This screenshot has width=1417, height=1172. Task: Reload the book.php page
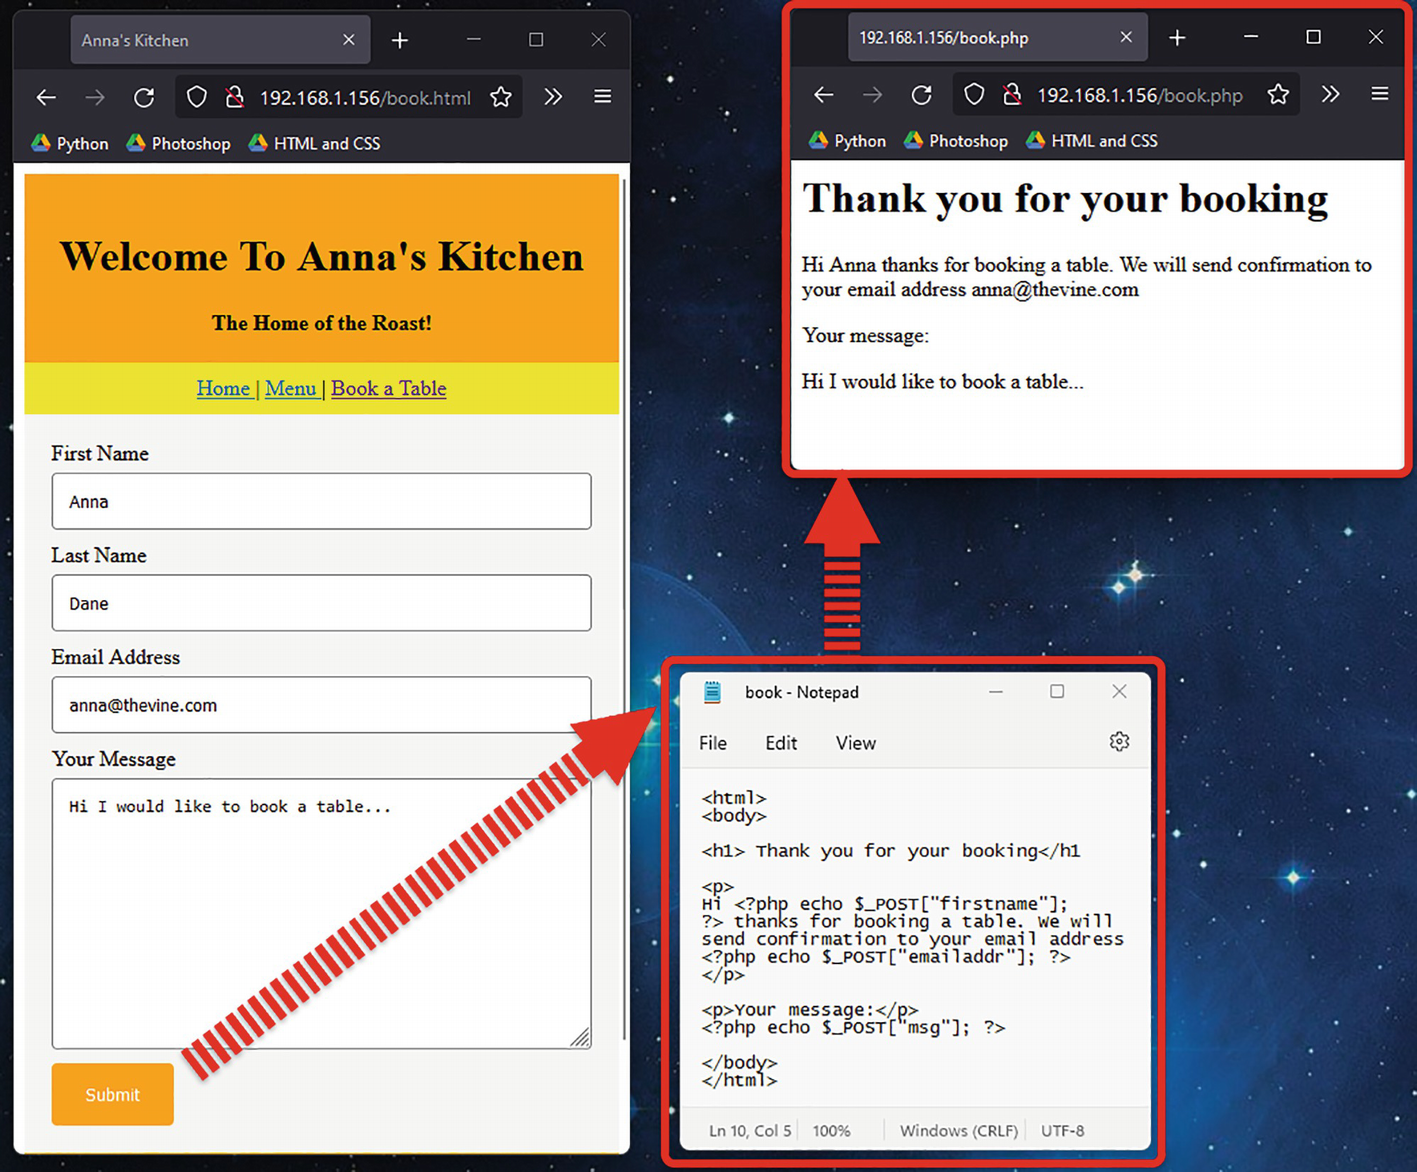(x=921, y=95)
